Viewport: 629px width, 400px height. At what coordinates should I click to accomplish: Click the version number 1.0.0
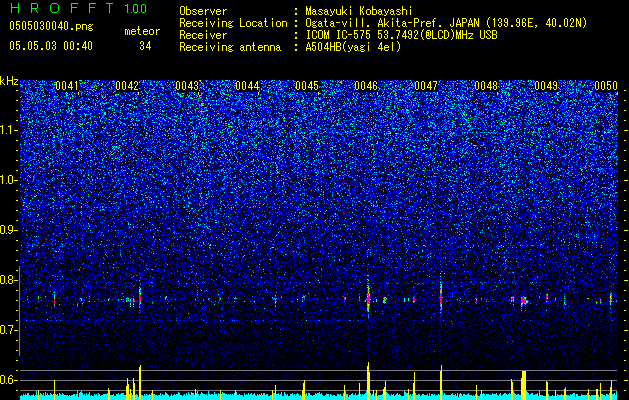click(135, 9)
